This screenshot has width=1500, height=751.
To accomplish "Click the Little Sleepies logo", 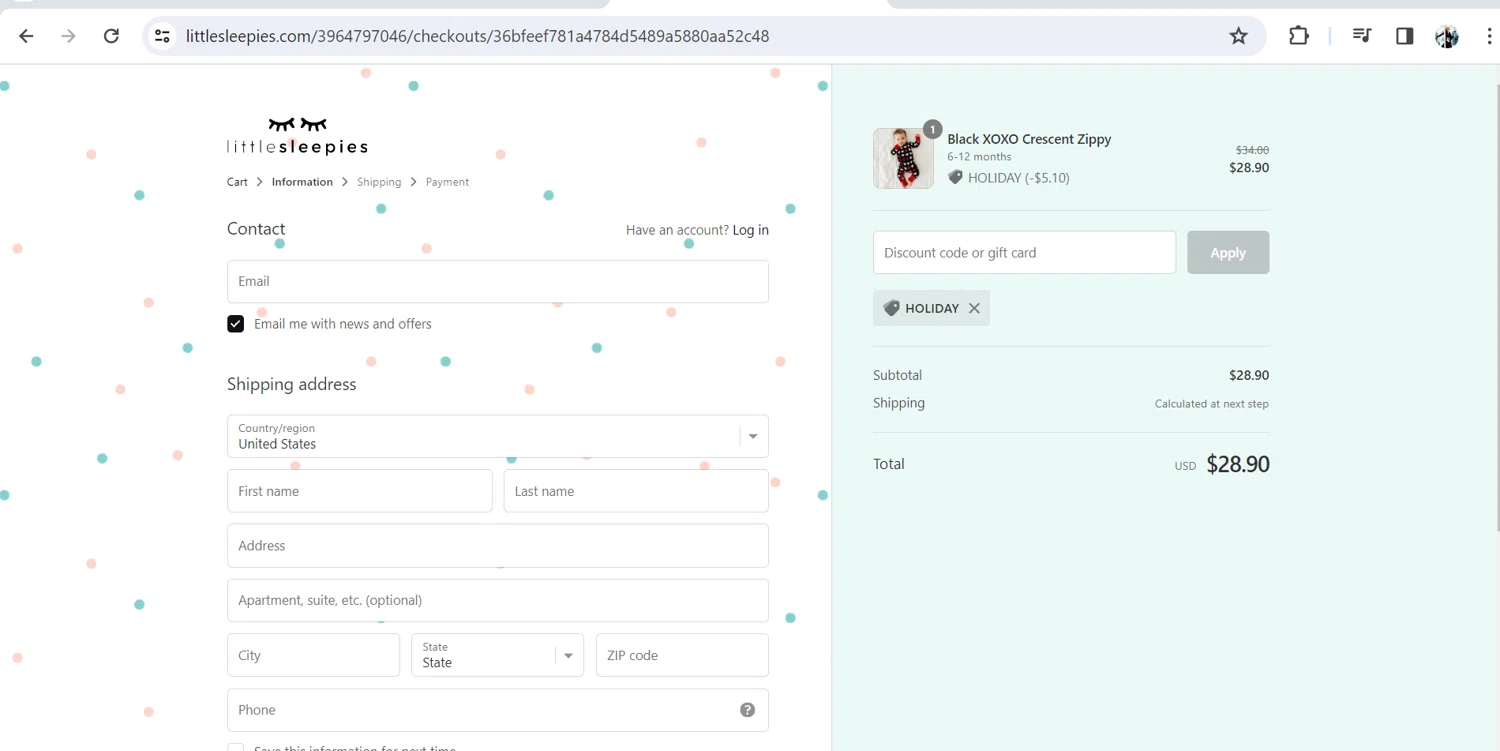I will [x=297, y=136].
